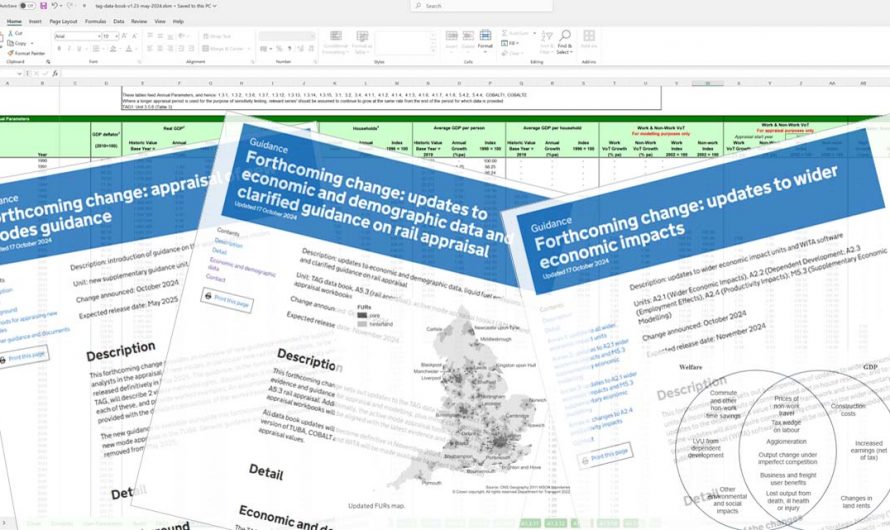Click the Clear eraser icon in Editing
Screen dimensions: 890x530
tap(505, 53)
